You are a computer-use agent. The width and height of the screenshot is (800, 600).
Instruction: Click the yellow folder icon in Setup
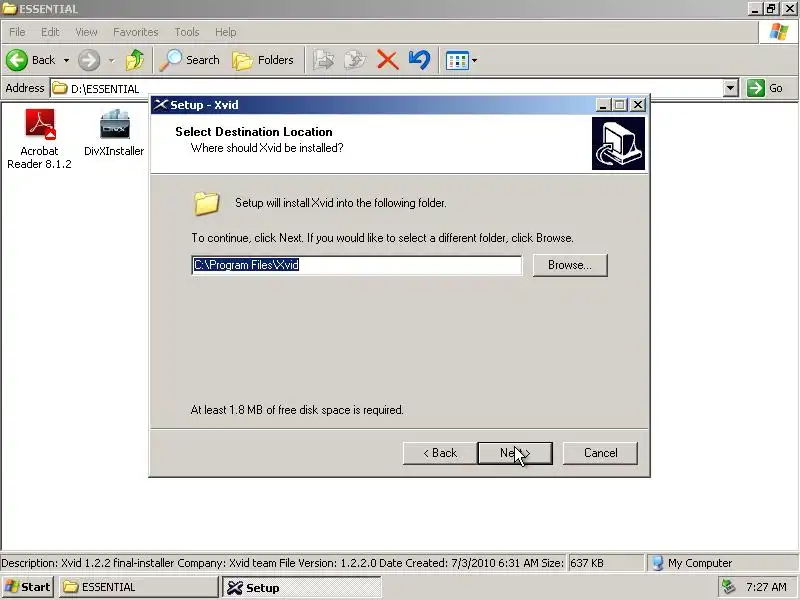click(x=207, y=203)
